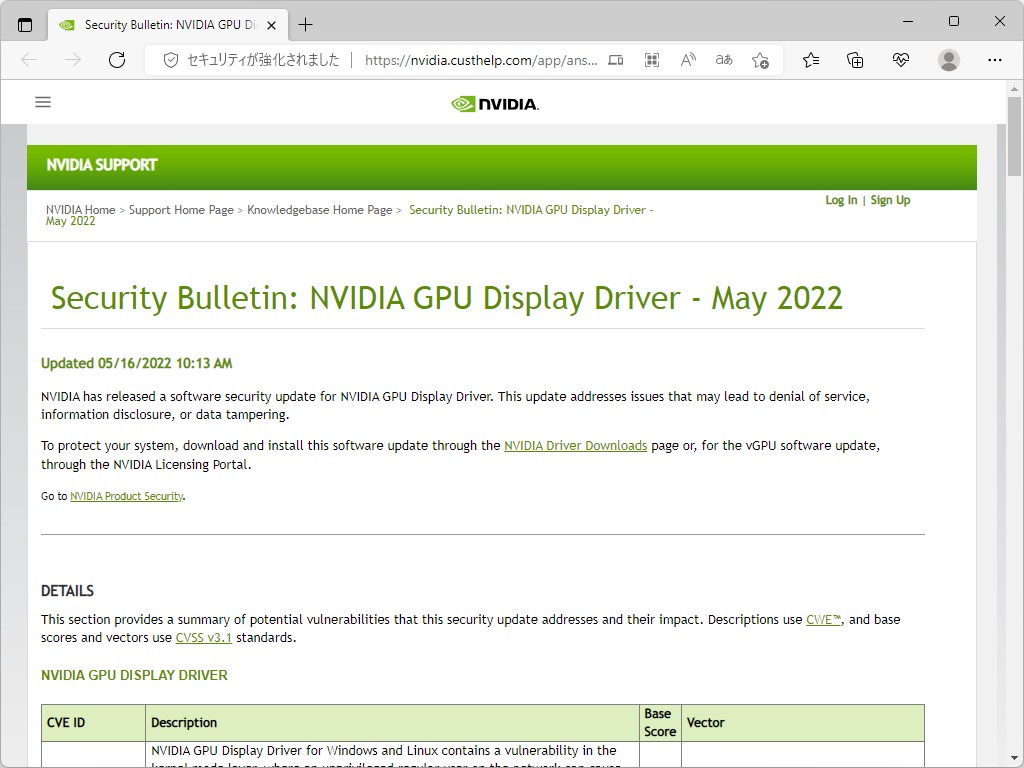1024x768 pixels.
Task: Open the tab actions menu icon
Action: 25,25
